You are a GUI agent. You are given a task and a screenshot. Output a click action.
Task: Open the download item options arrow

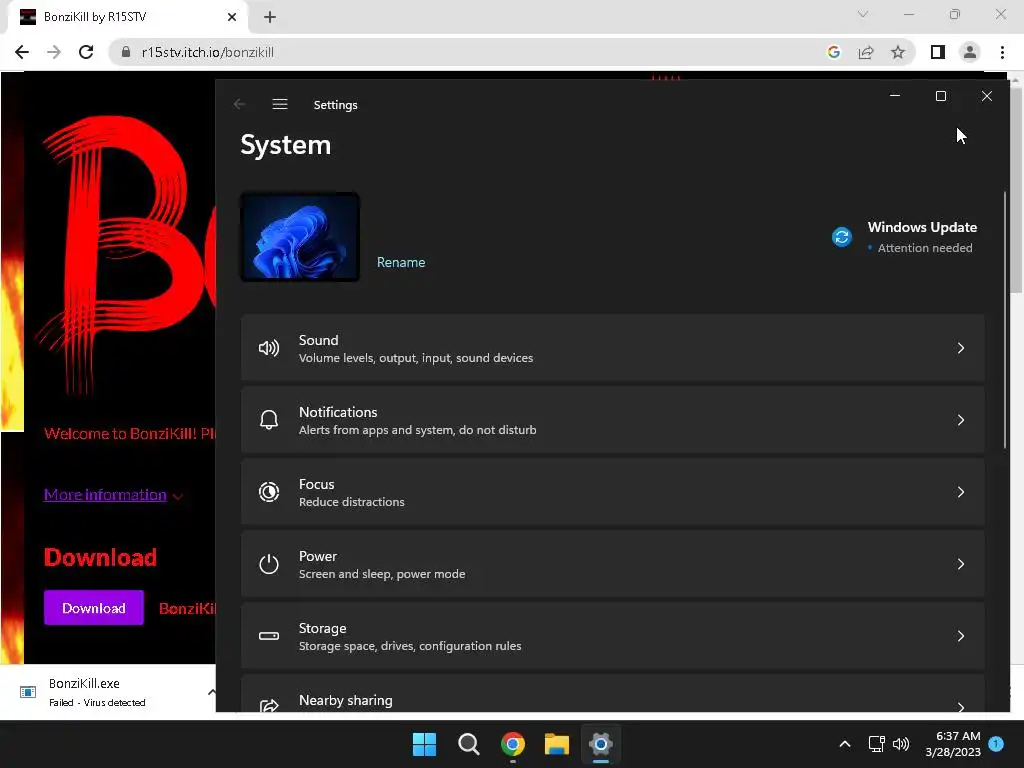pyautogui.click(x=211, y=692)
